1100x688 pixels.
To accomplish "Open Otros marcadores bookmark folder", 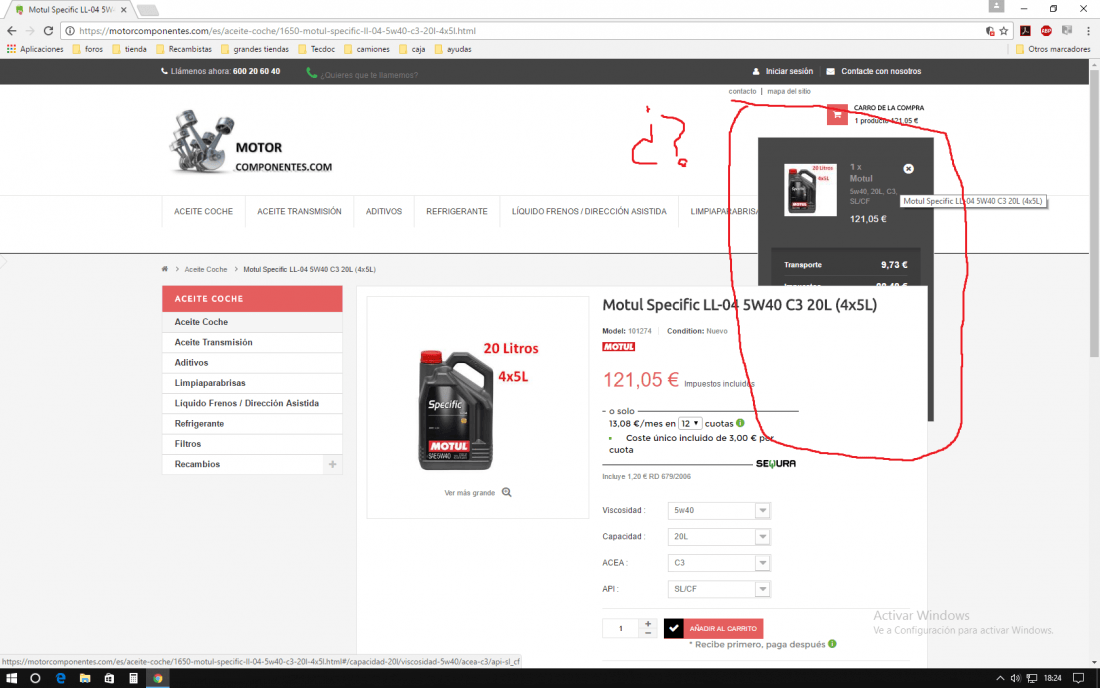I will 1053,49.
